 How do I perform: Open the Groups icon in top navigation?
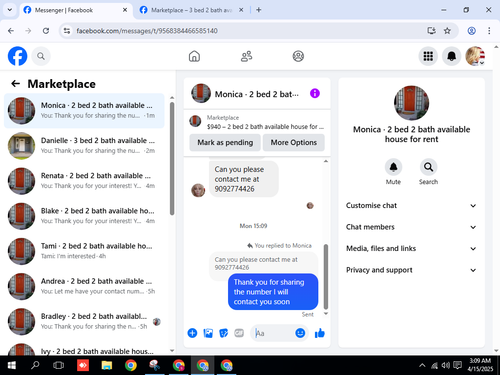tap(298, 56)
